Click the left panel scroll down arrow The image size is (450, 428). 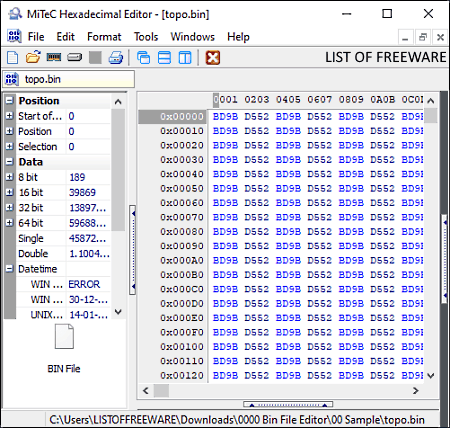[118, 312]
